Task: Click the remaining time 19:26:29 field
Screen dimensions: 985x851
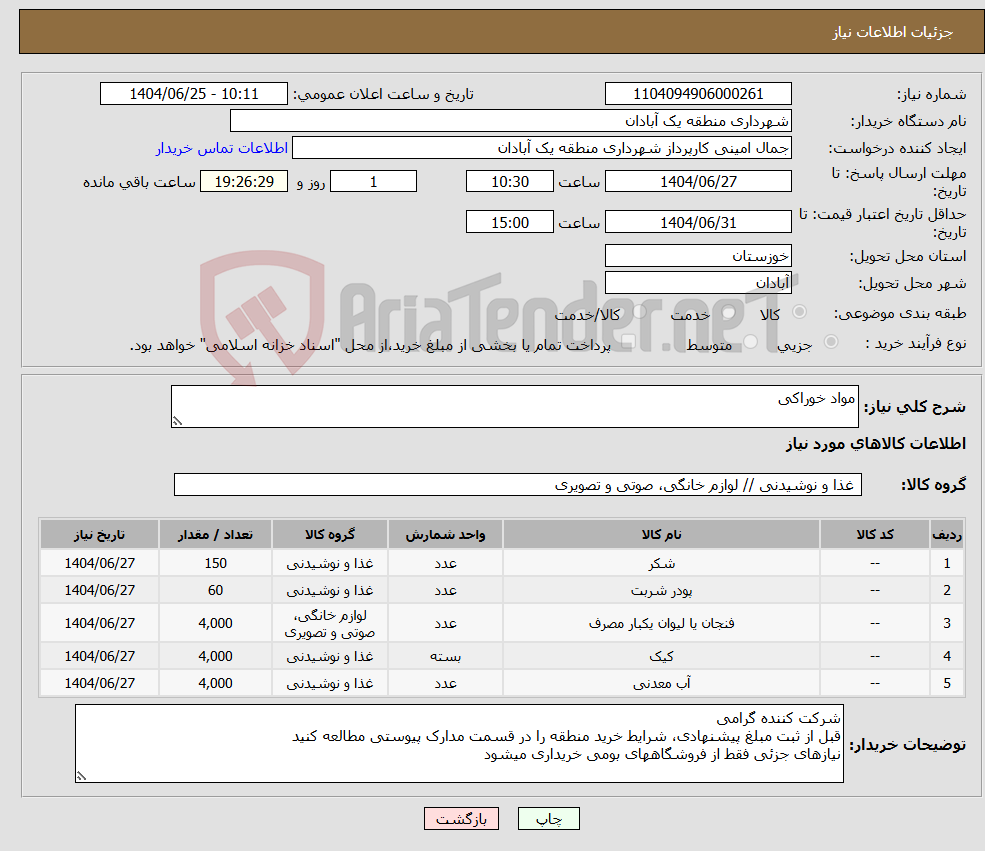Action: pos(244,181)
